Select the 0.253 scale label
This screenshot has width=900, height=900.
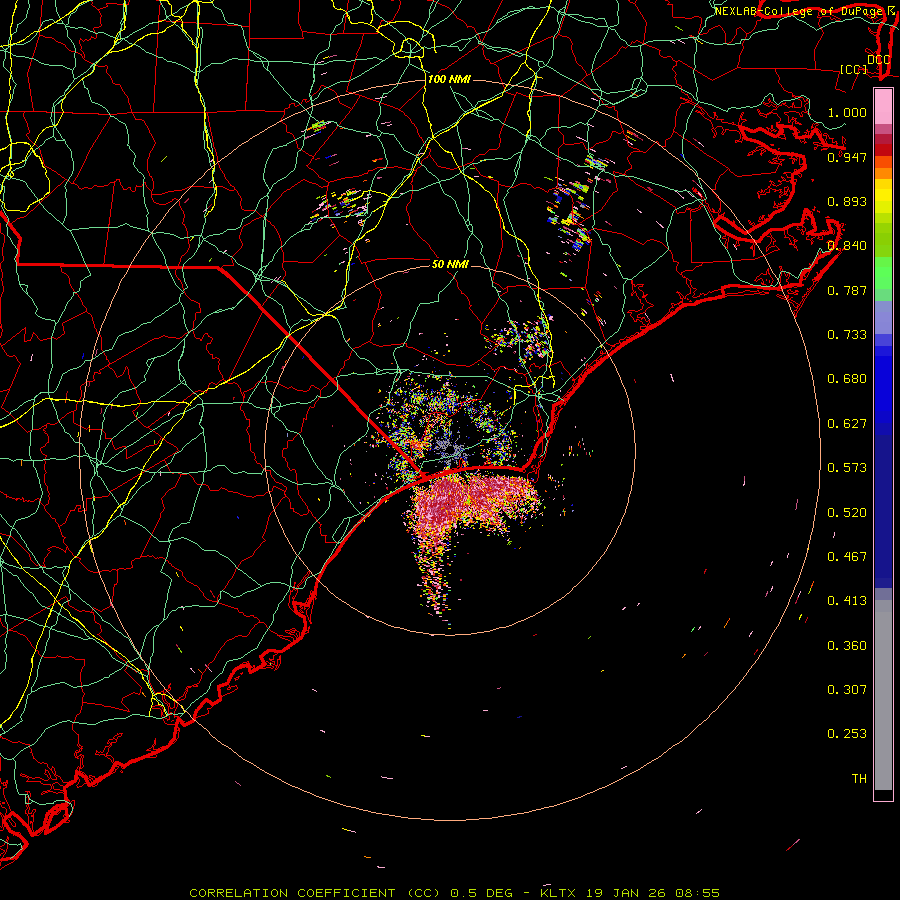[847, 734]
